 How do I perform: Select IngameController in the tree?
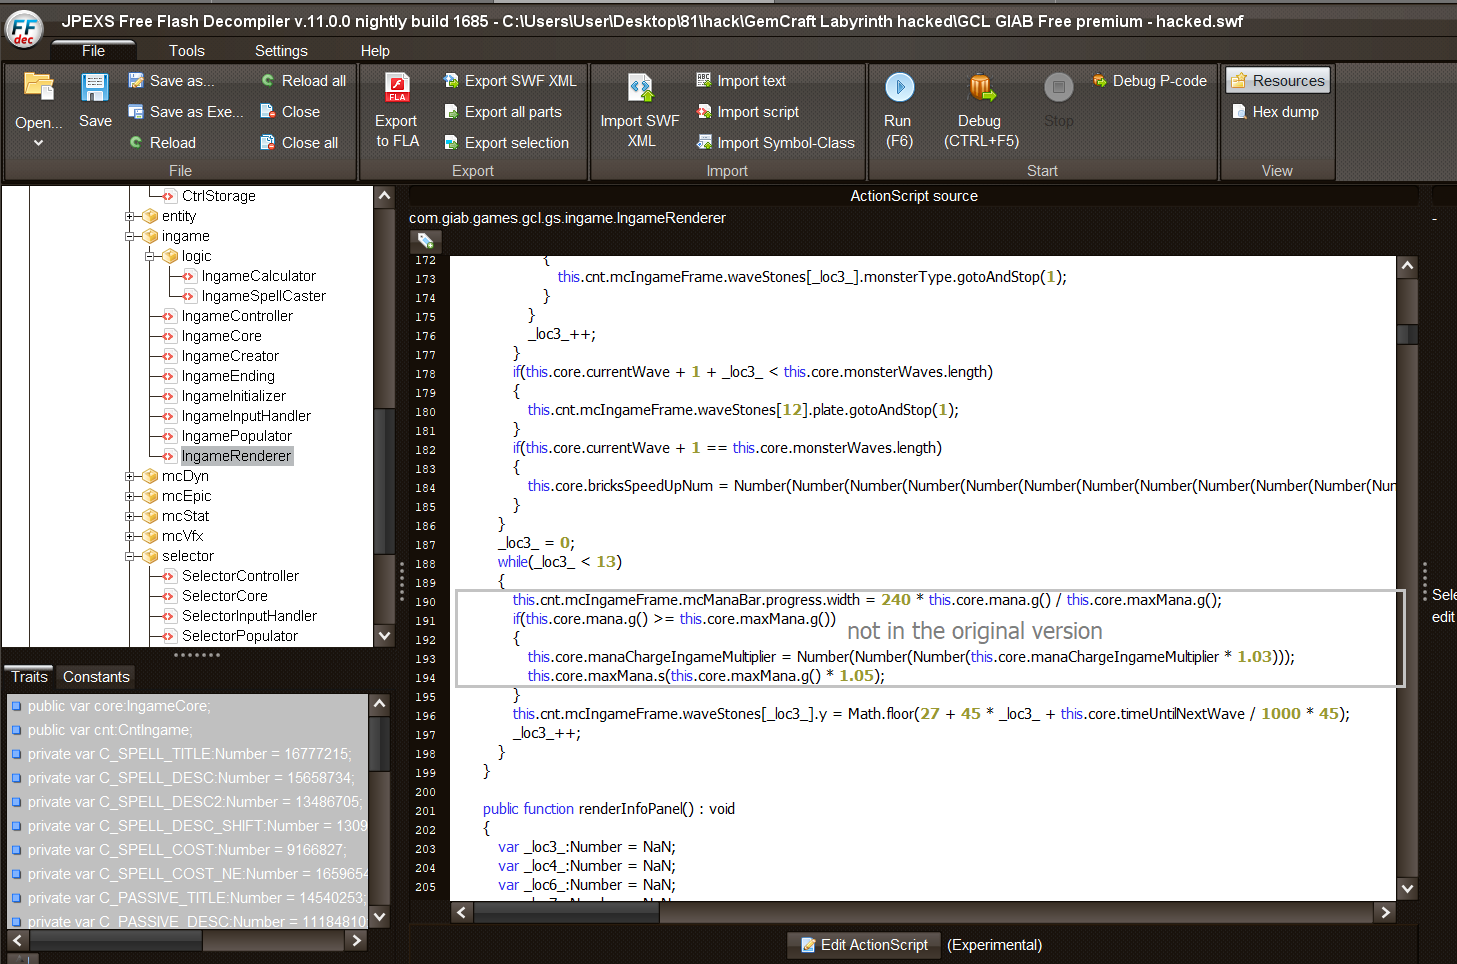click(x=237, y=316)
